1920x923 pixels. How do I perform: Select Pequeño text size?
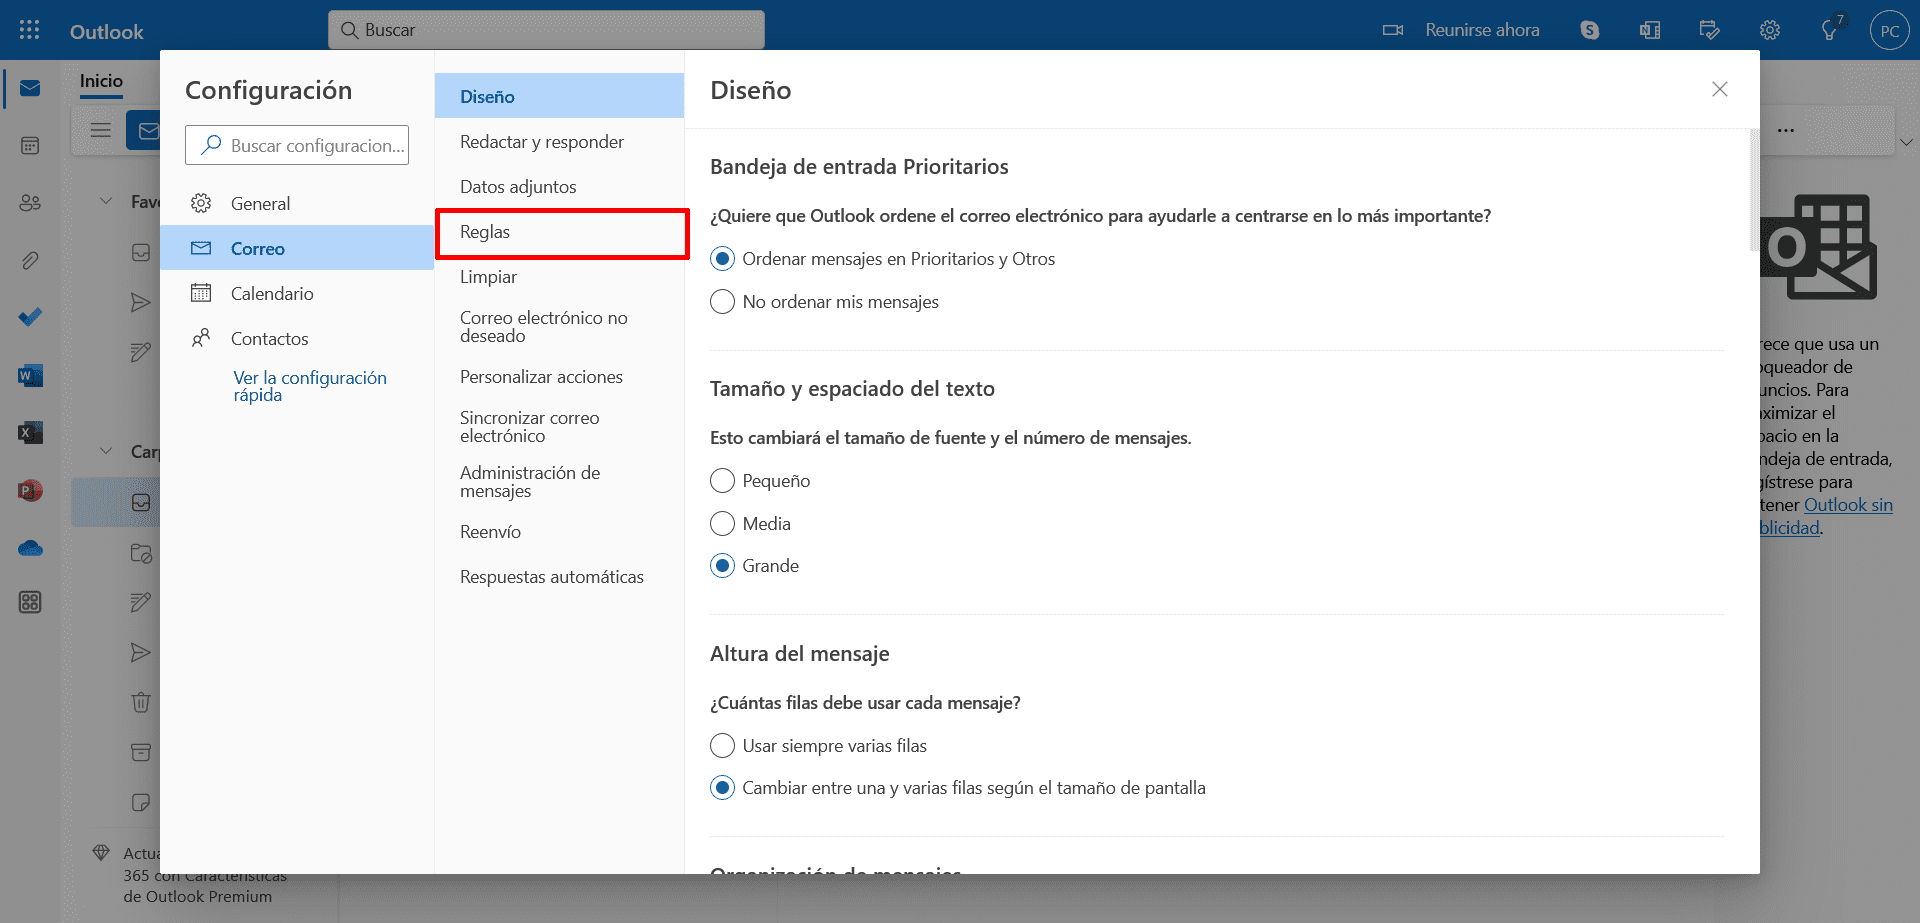coord(760,481)
